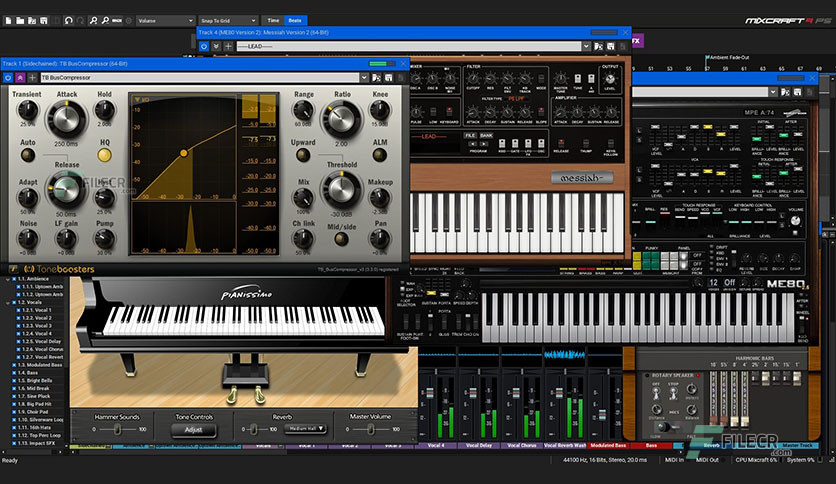Image resolution: width=836 pixels, height=484 pixels.
Task: Click the Reverb amount slider in Pianissimo
Action: [x=255, y=429]
